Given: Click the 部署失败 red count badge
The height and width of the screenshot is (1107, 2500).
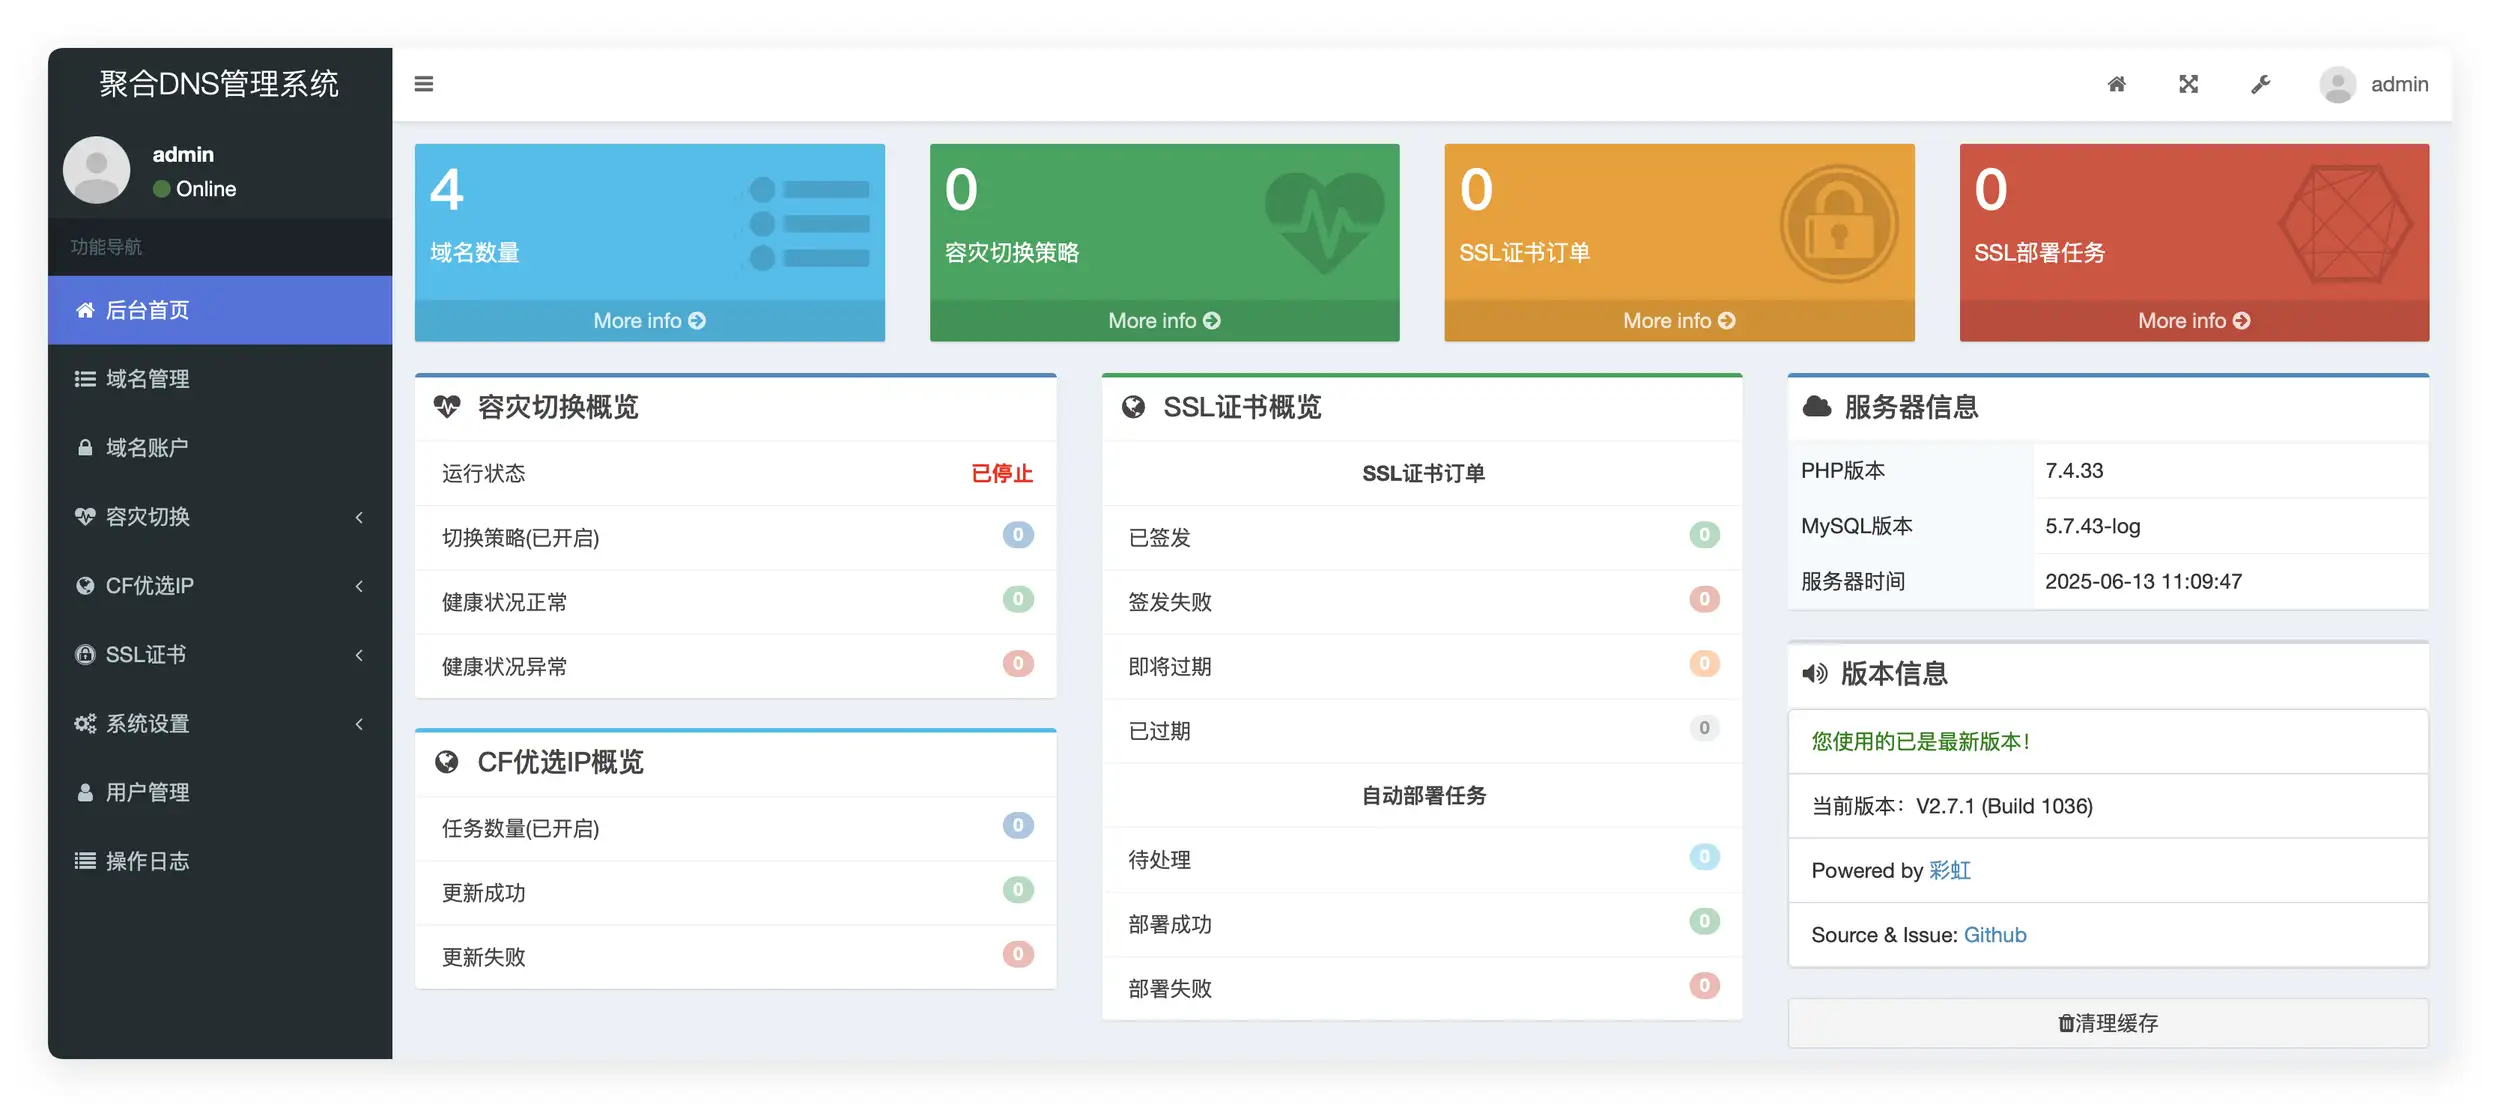Looking at the screenshot, I should [1704, 986].
